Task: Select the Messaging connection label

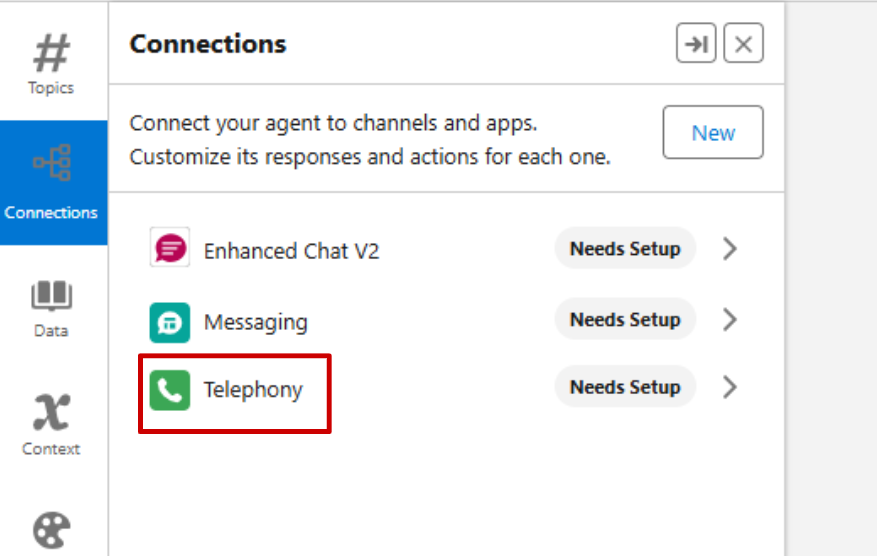Action: point(256,322)
